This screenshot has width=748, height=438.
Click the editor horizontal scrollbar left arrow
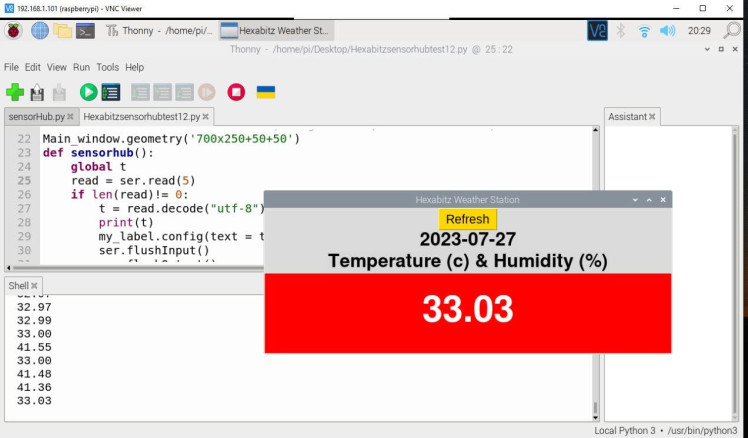point(9,268)
